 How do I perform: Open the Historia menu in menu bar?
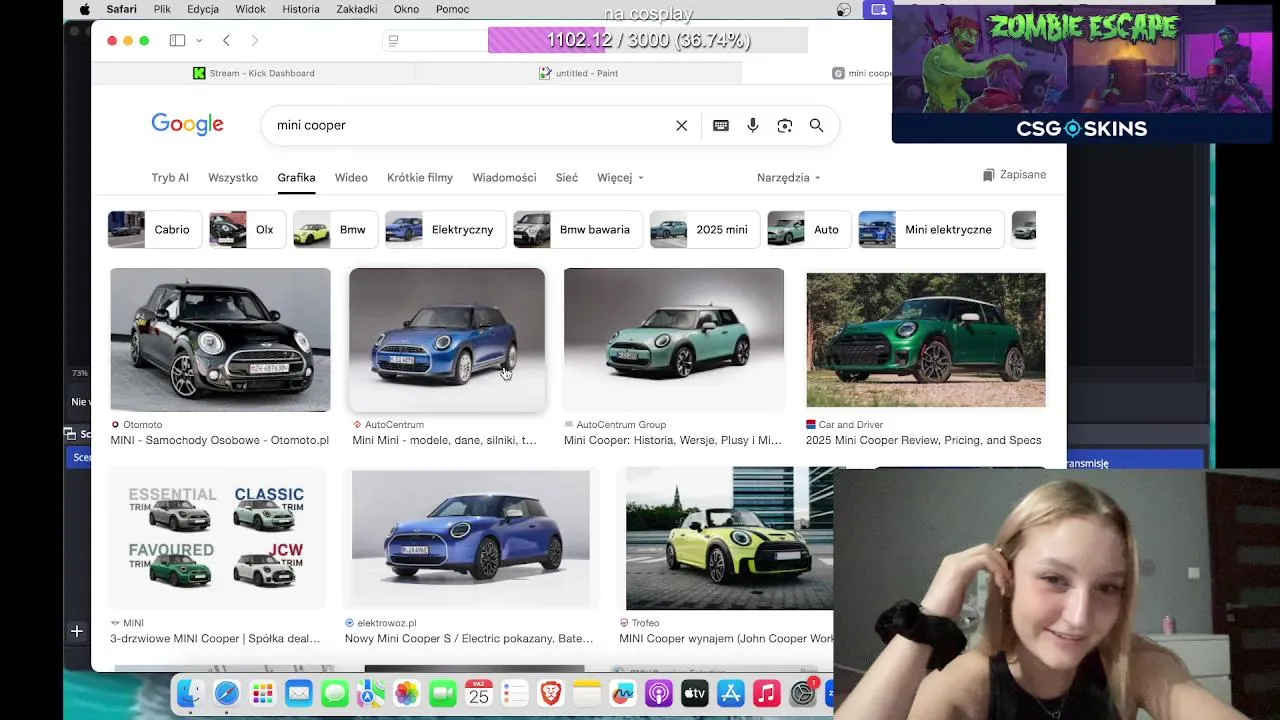301,9
